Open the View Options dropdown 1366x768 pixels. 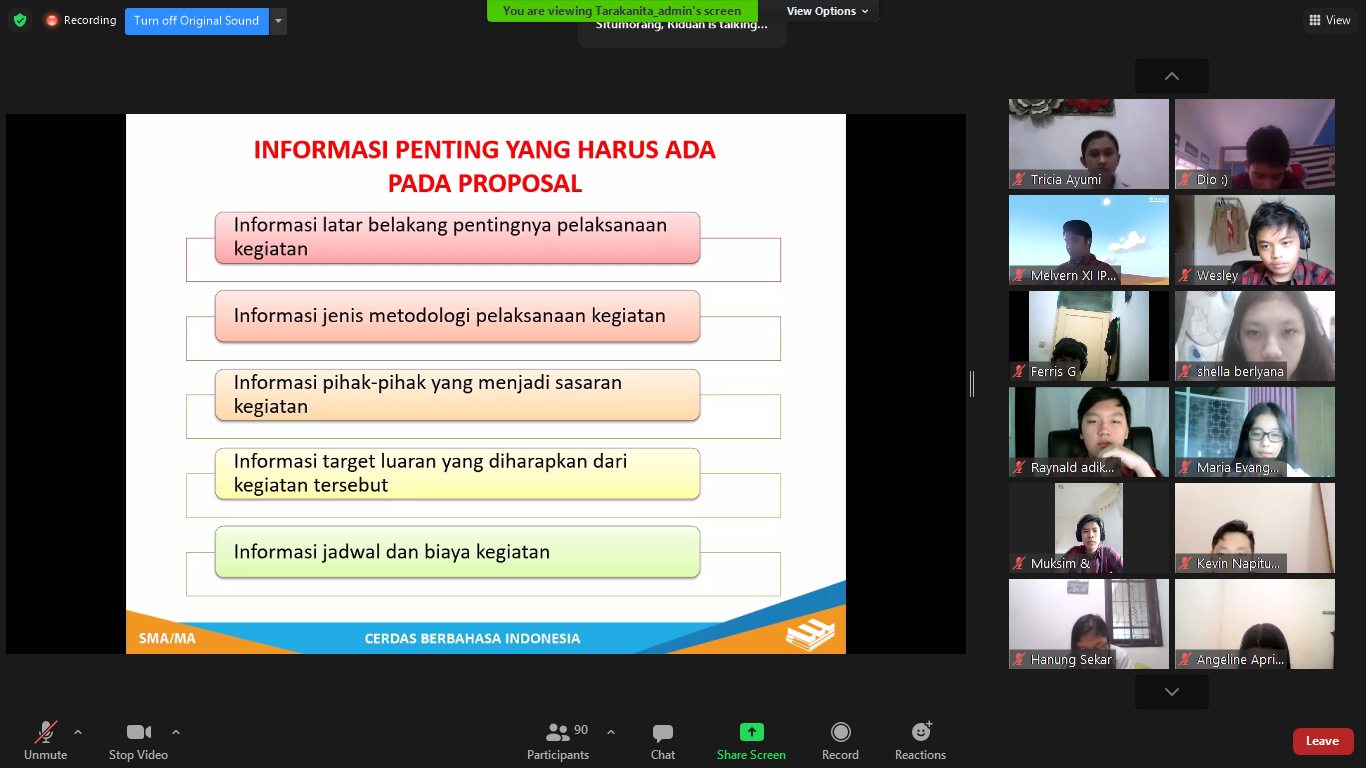[x=827, y=11]
